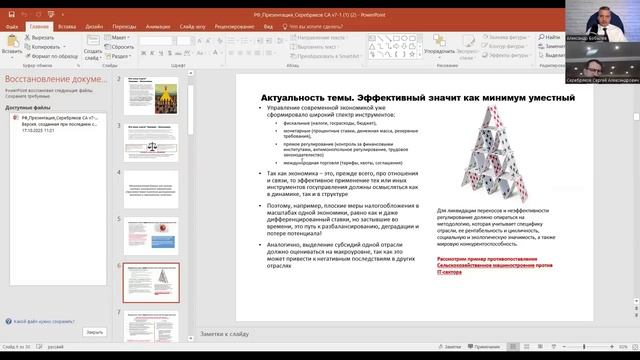The image size is (640, 360).
Task: Open the font color dropdown
Action: (x=222, y=53)
